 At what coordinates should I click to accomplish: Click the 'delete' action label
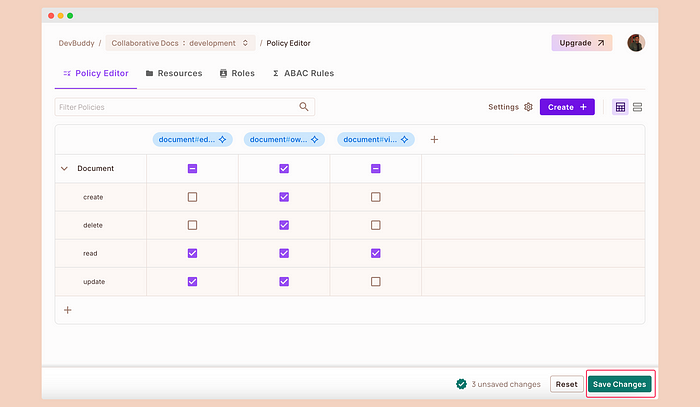(93, 225)
